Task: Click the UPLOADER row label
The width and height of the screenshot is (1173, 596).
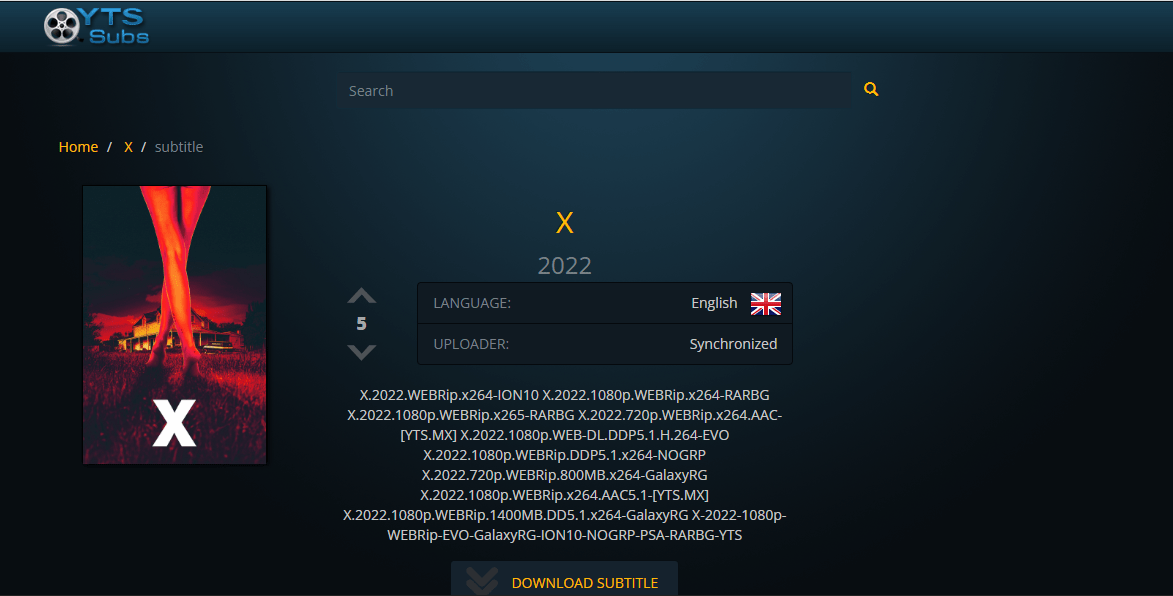Action: coord(471,344)
